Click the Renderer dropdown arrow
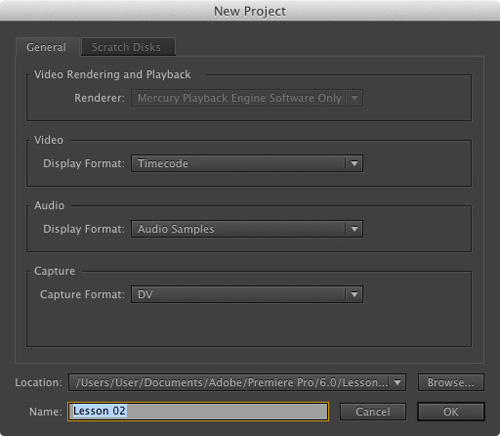Image resolution: width=500 pixels, height=436 pixels. [x=354, y=98]
